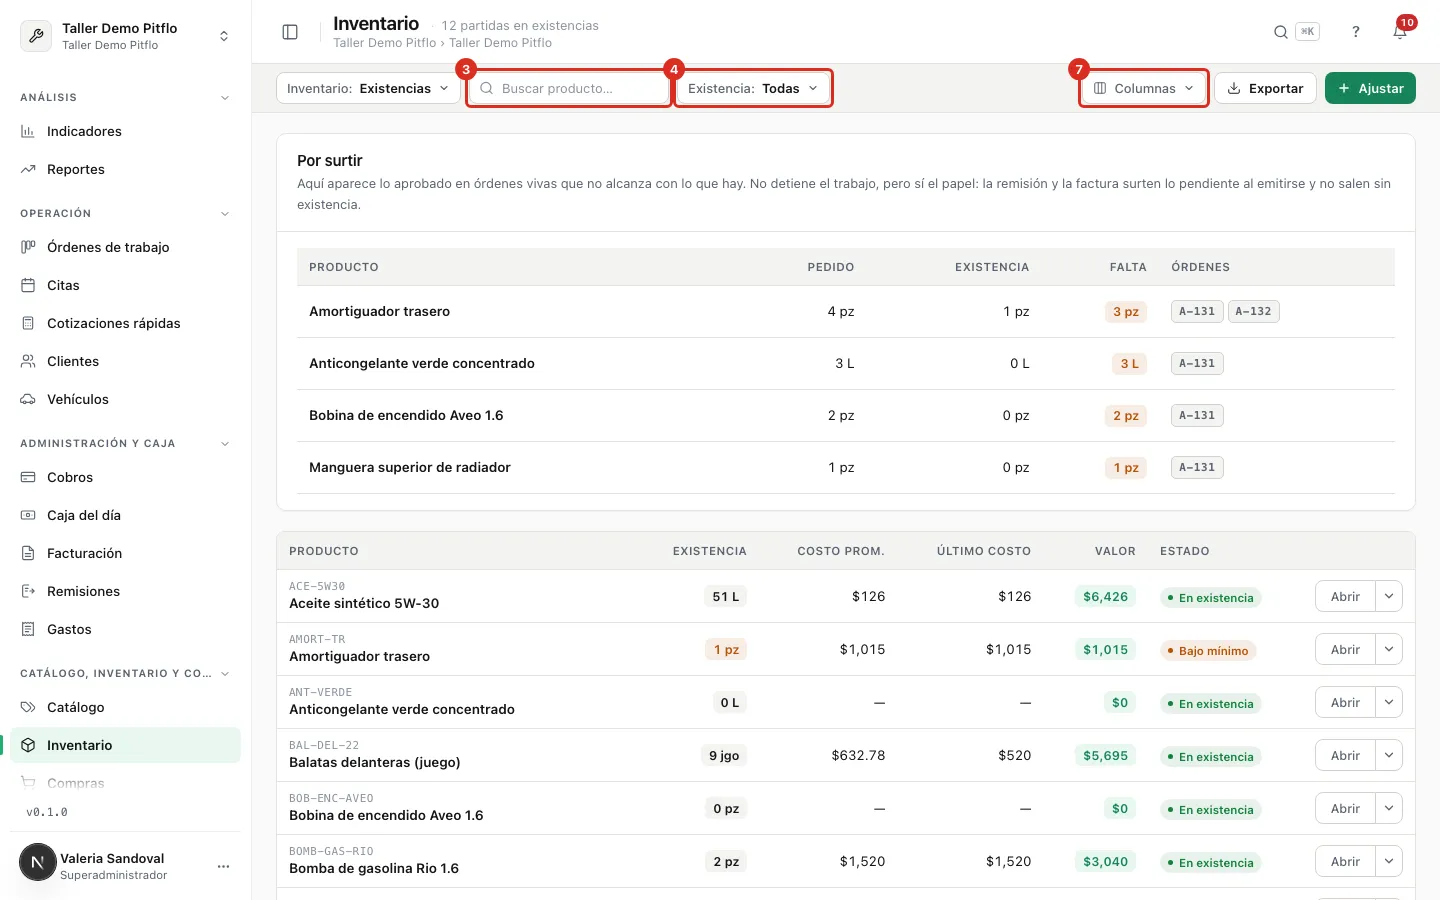Open Facturación from the sidebar
Image resolution: width=1440 pixels, height=900 pixels.
click(x=125, y=553)
